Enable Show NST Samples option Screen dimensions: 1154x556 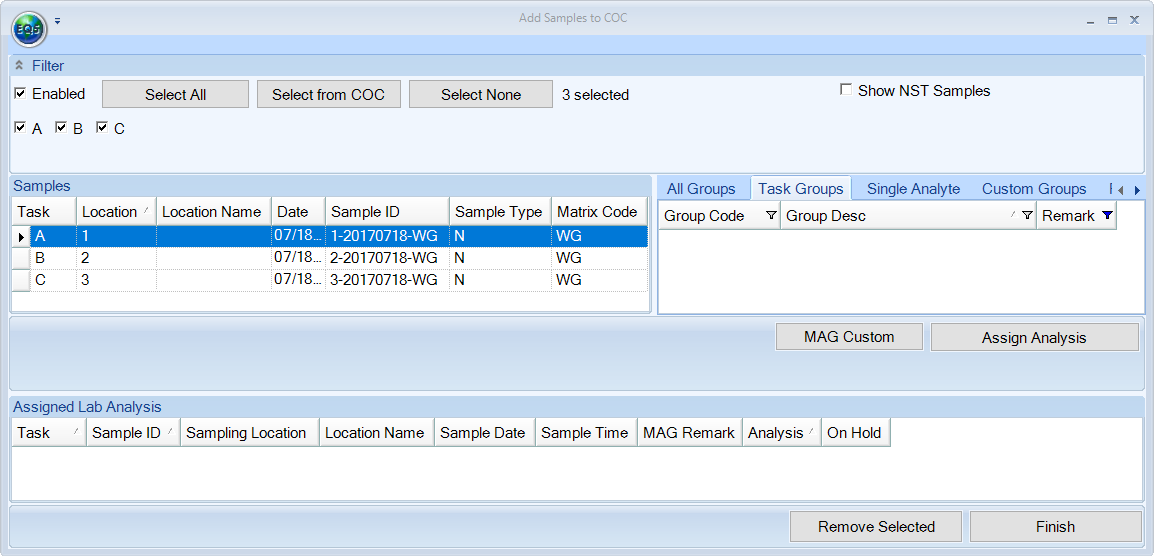[x=846, y=90]
